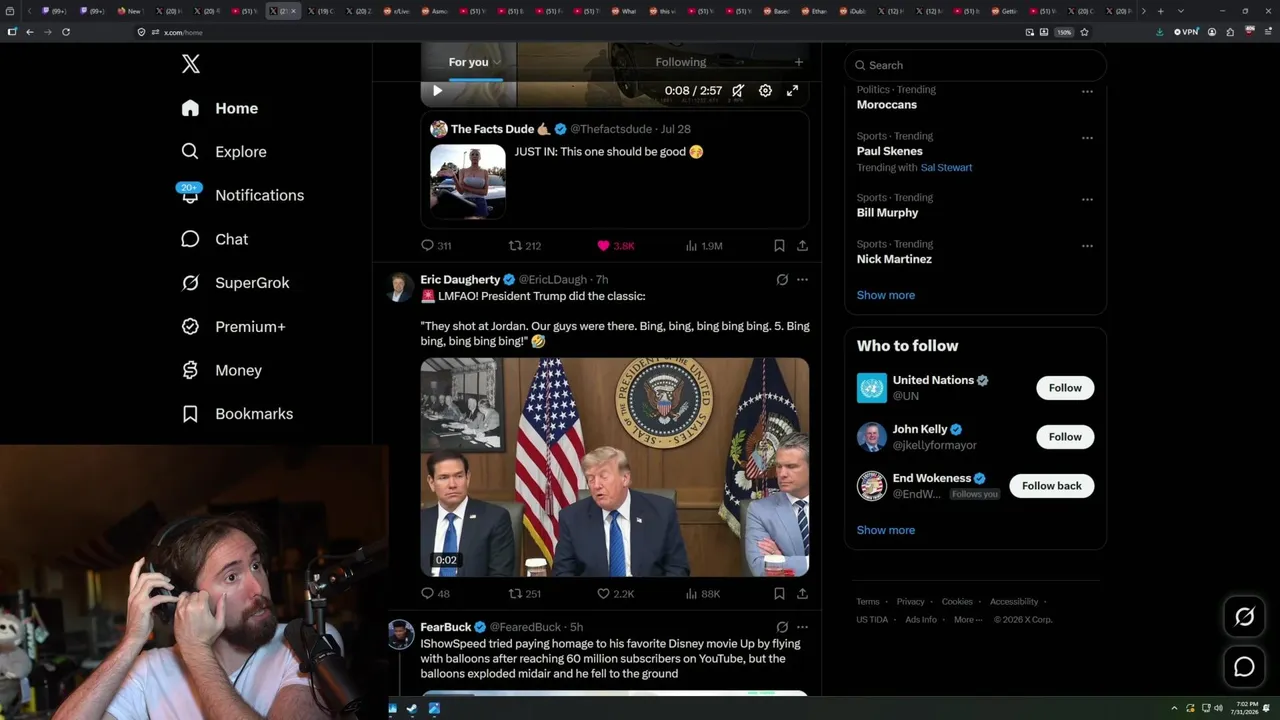Toggle the browser VPN
Viewport: 1280px width, 720px height.
click(1186, 32)
